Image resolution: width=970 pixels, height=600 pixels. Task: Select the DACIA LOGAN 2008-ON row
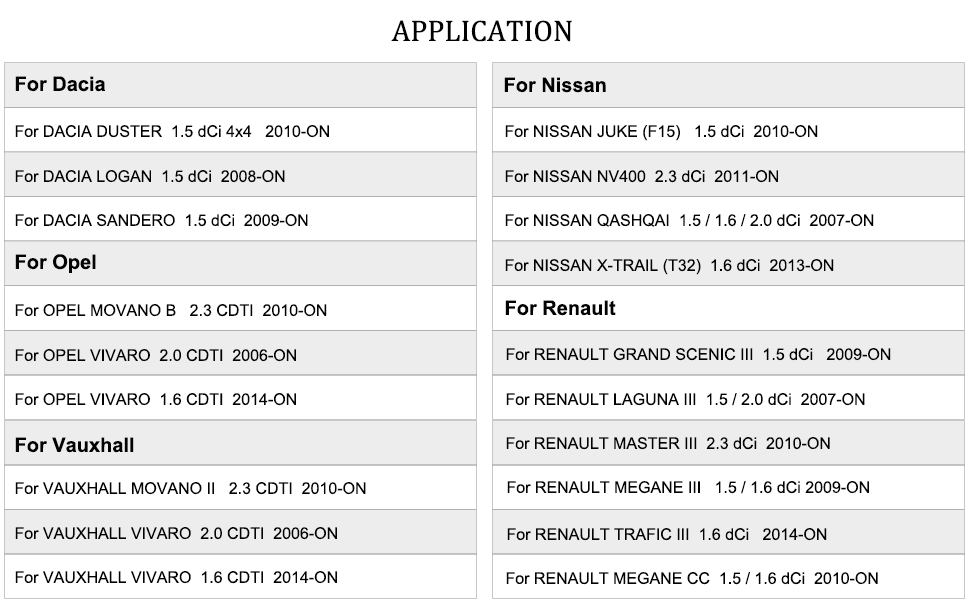pos(150,176)
